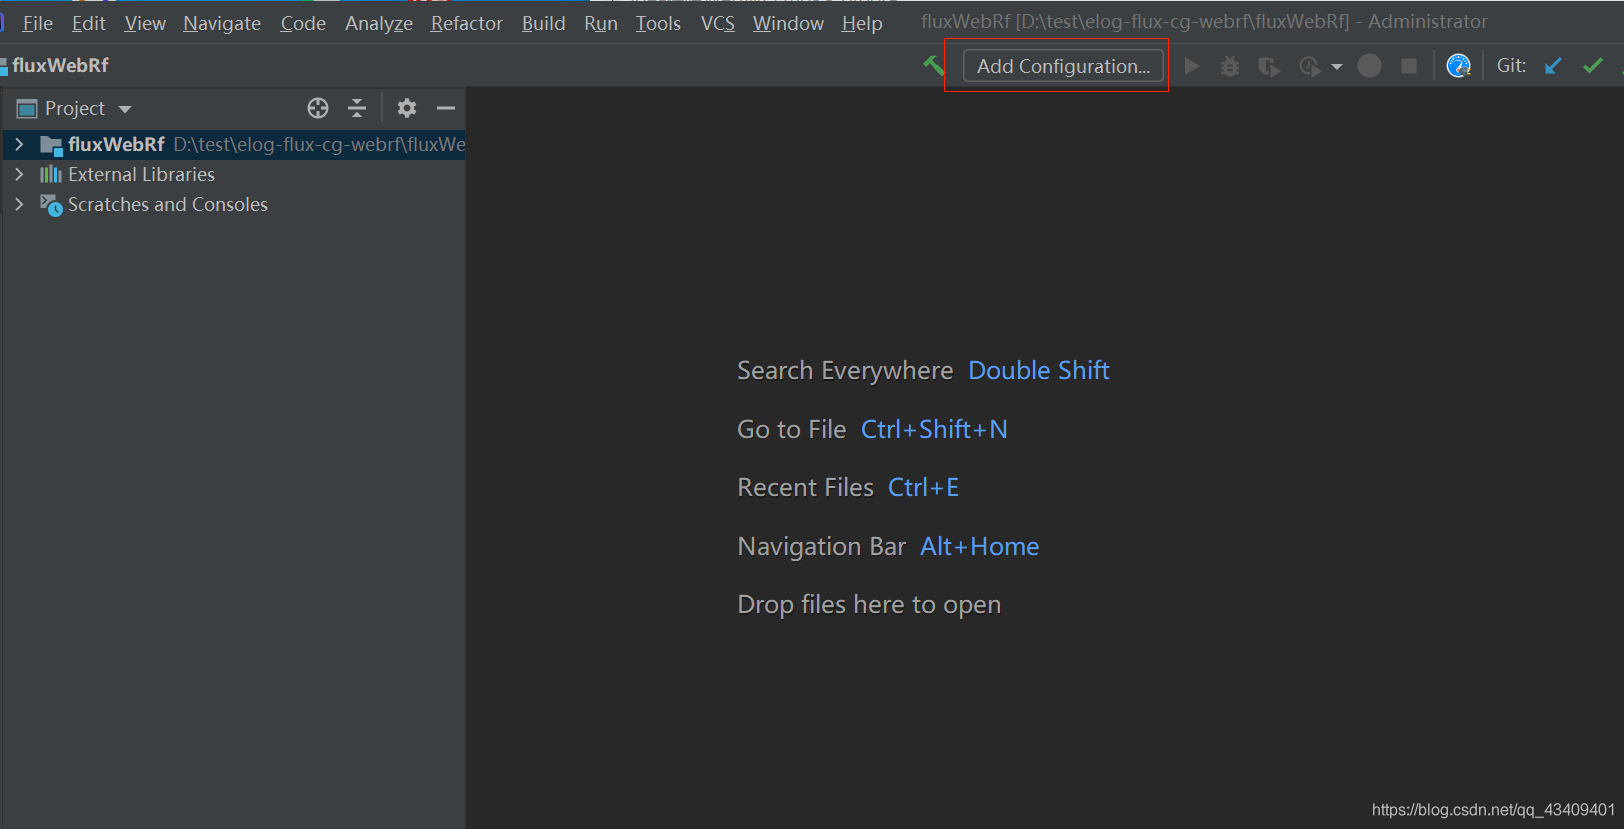Click the Git Commit checkmark icon

[x=1593, y=66]
